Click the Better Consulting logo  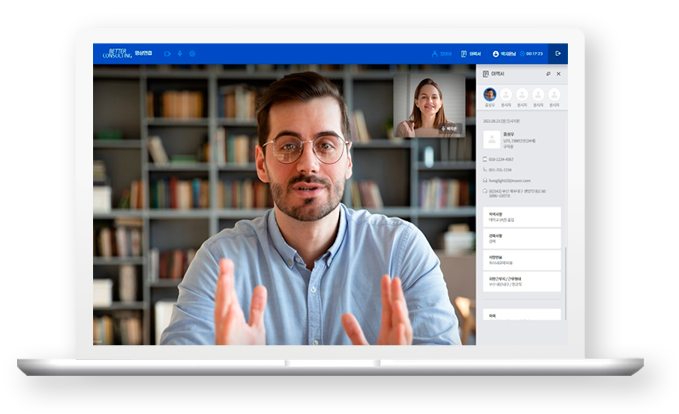(x=117, y=53)
